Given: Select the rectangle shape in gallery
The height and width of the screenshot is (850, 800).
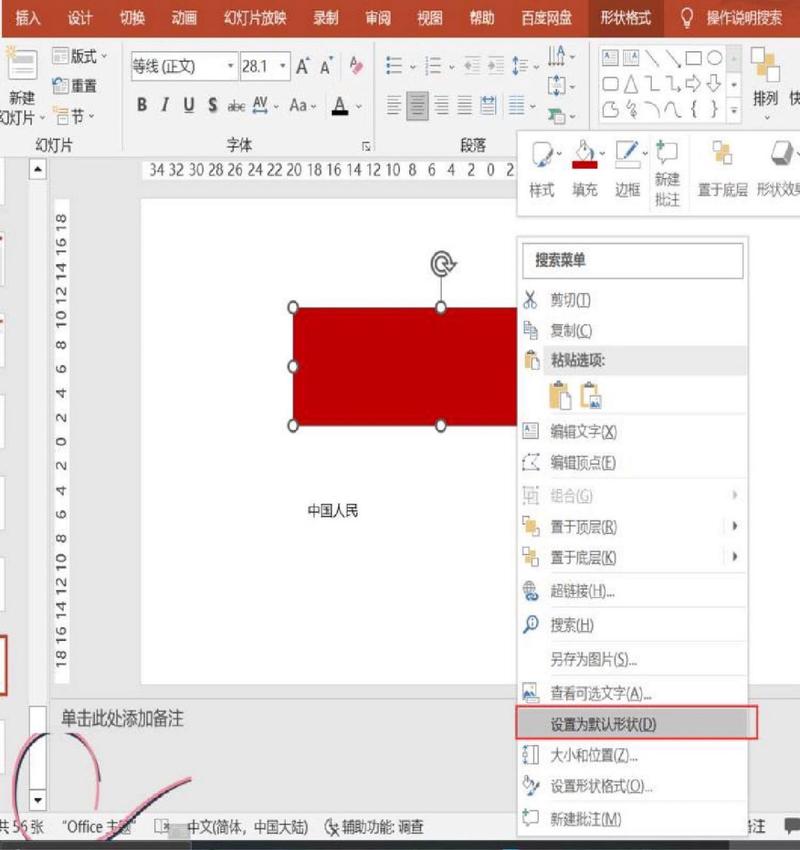Looking at the screenshot, I should [x=694, y=57].
